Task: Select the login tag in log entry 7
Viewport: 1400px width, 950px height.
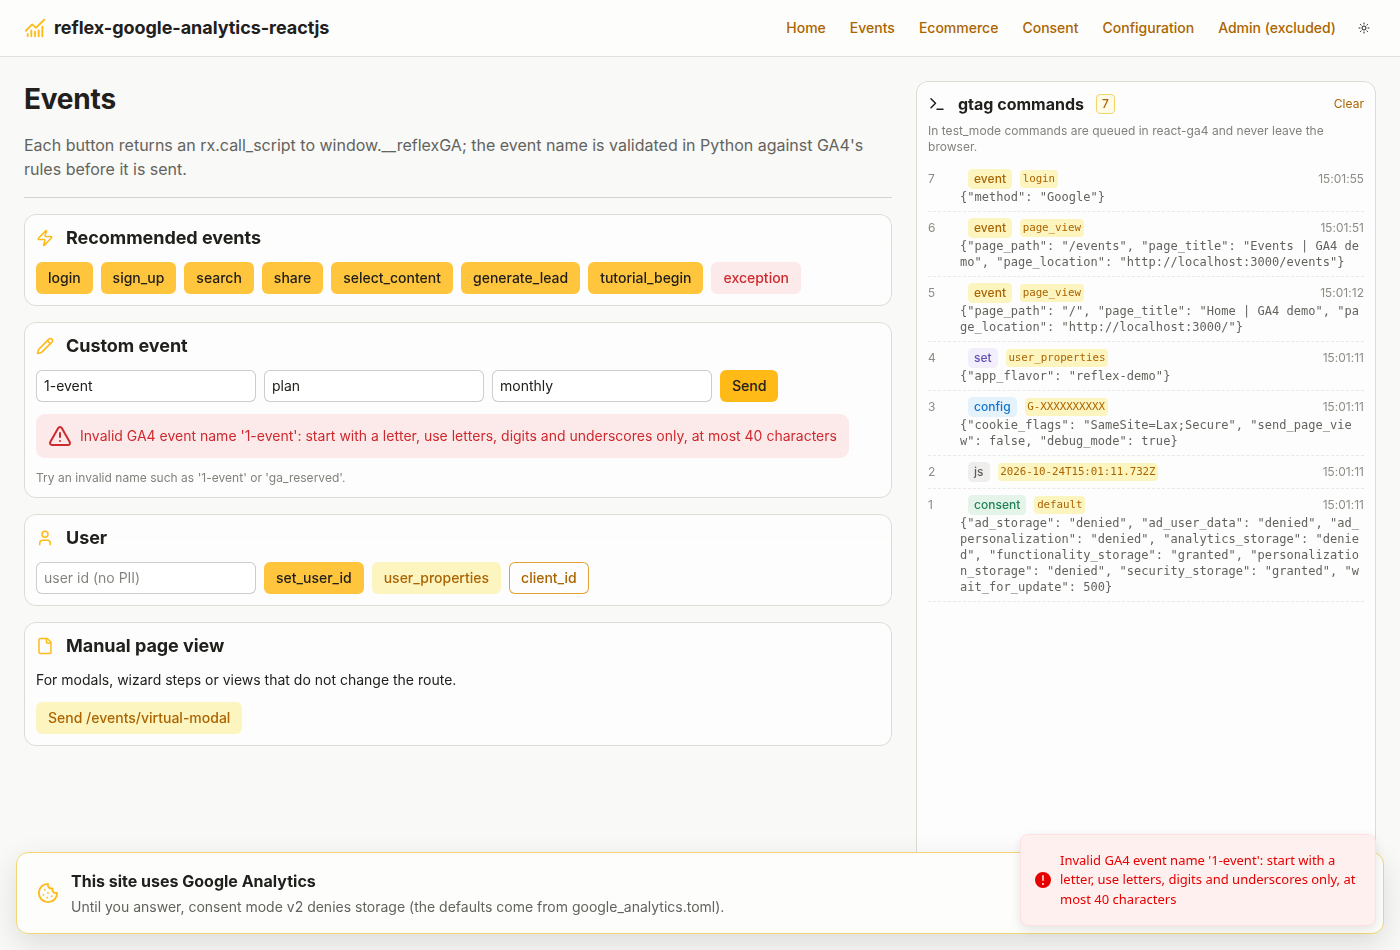Action: (1039, 179)
